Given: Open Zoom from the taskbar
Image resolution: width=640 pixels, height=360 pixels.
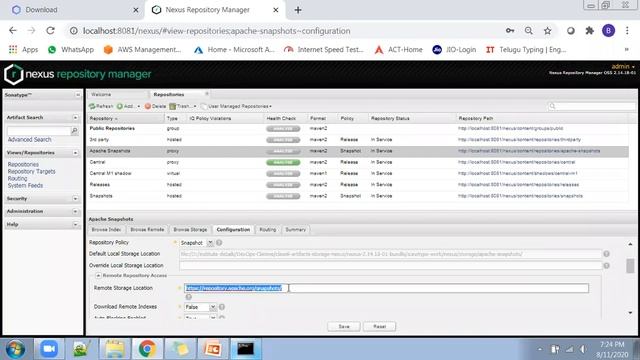Looking at the screenshot, I should click(x=49, y=349).
